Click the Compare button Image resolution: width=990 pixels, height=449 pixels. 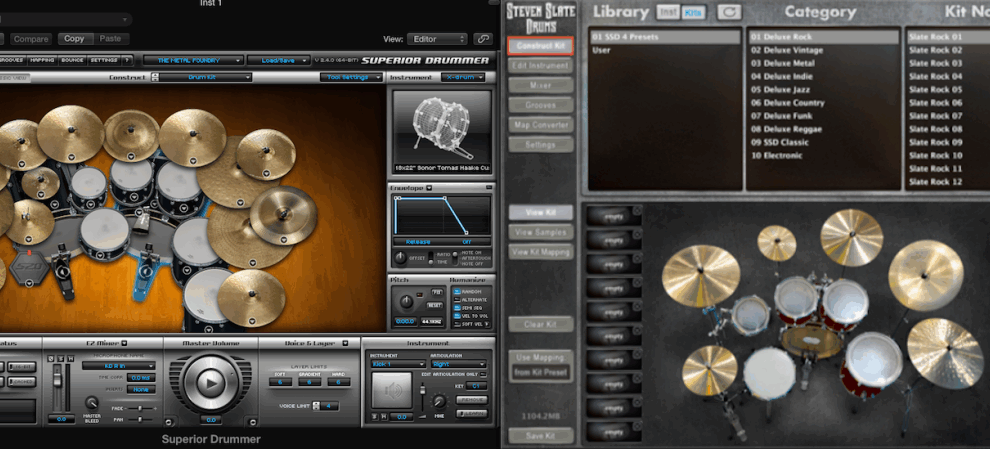31,39
